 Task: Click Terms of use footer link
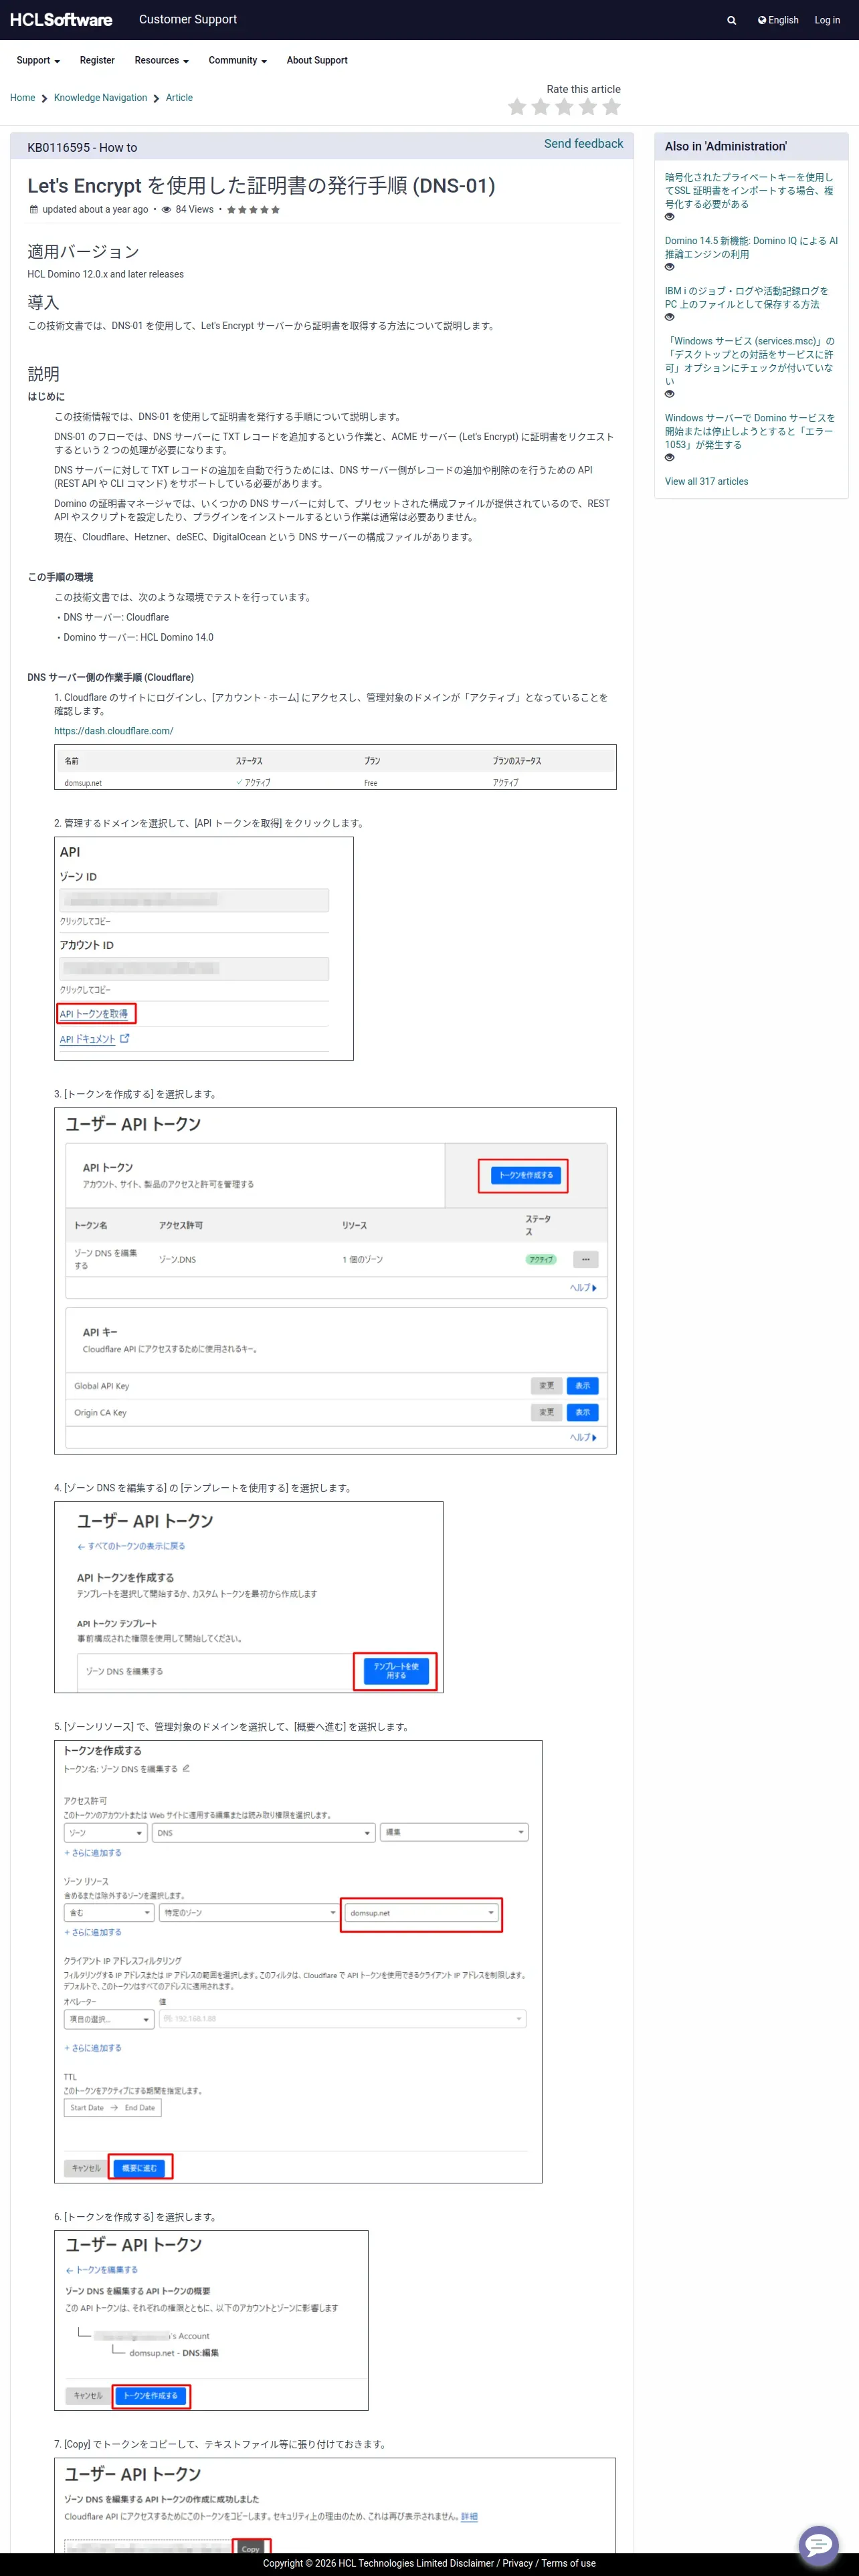tap(568, 2563)
